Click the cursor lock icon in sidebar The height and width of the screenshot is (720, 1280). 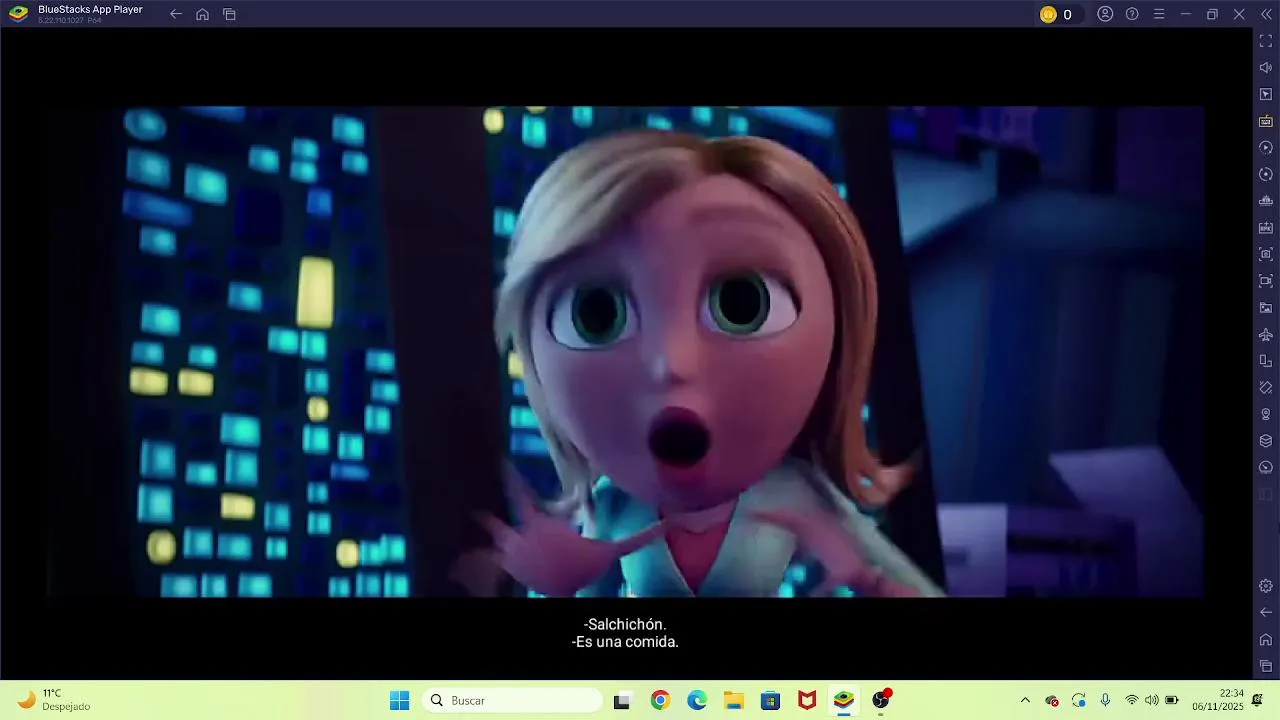[x=1266, y=94]
